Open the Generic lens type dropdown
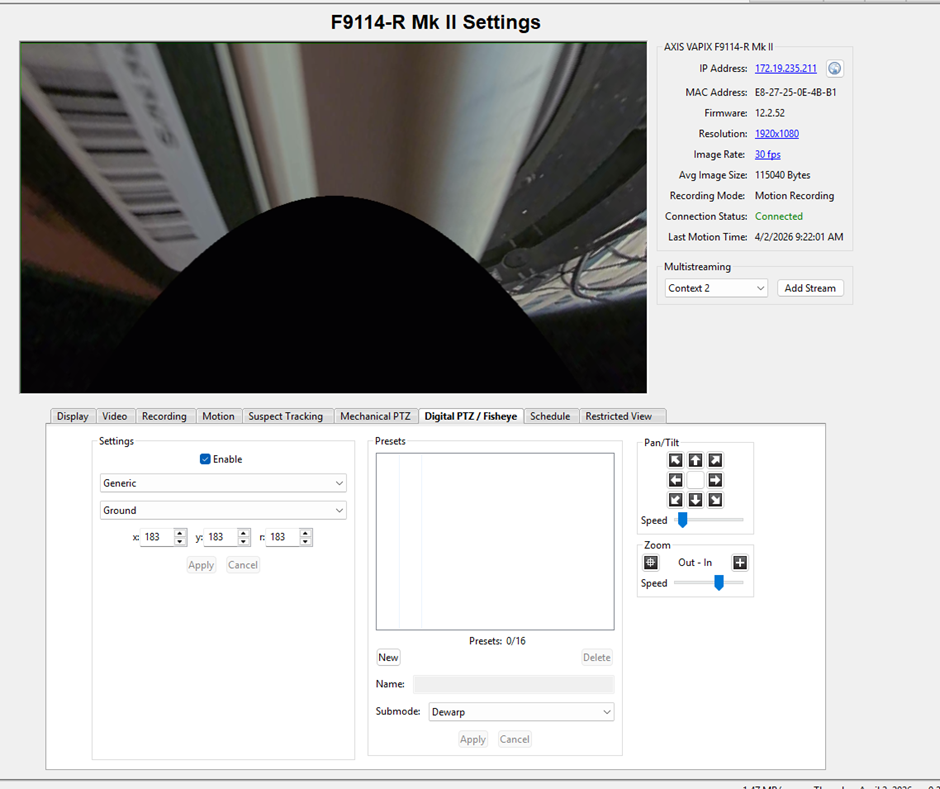Screen dimensions: 940x789 223,483
